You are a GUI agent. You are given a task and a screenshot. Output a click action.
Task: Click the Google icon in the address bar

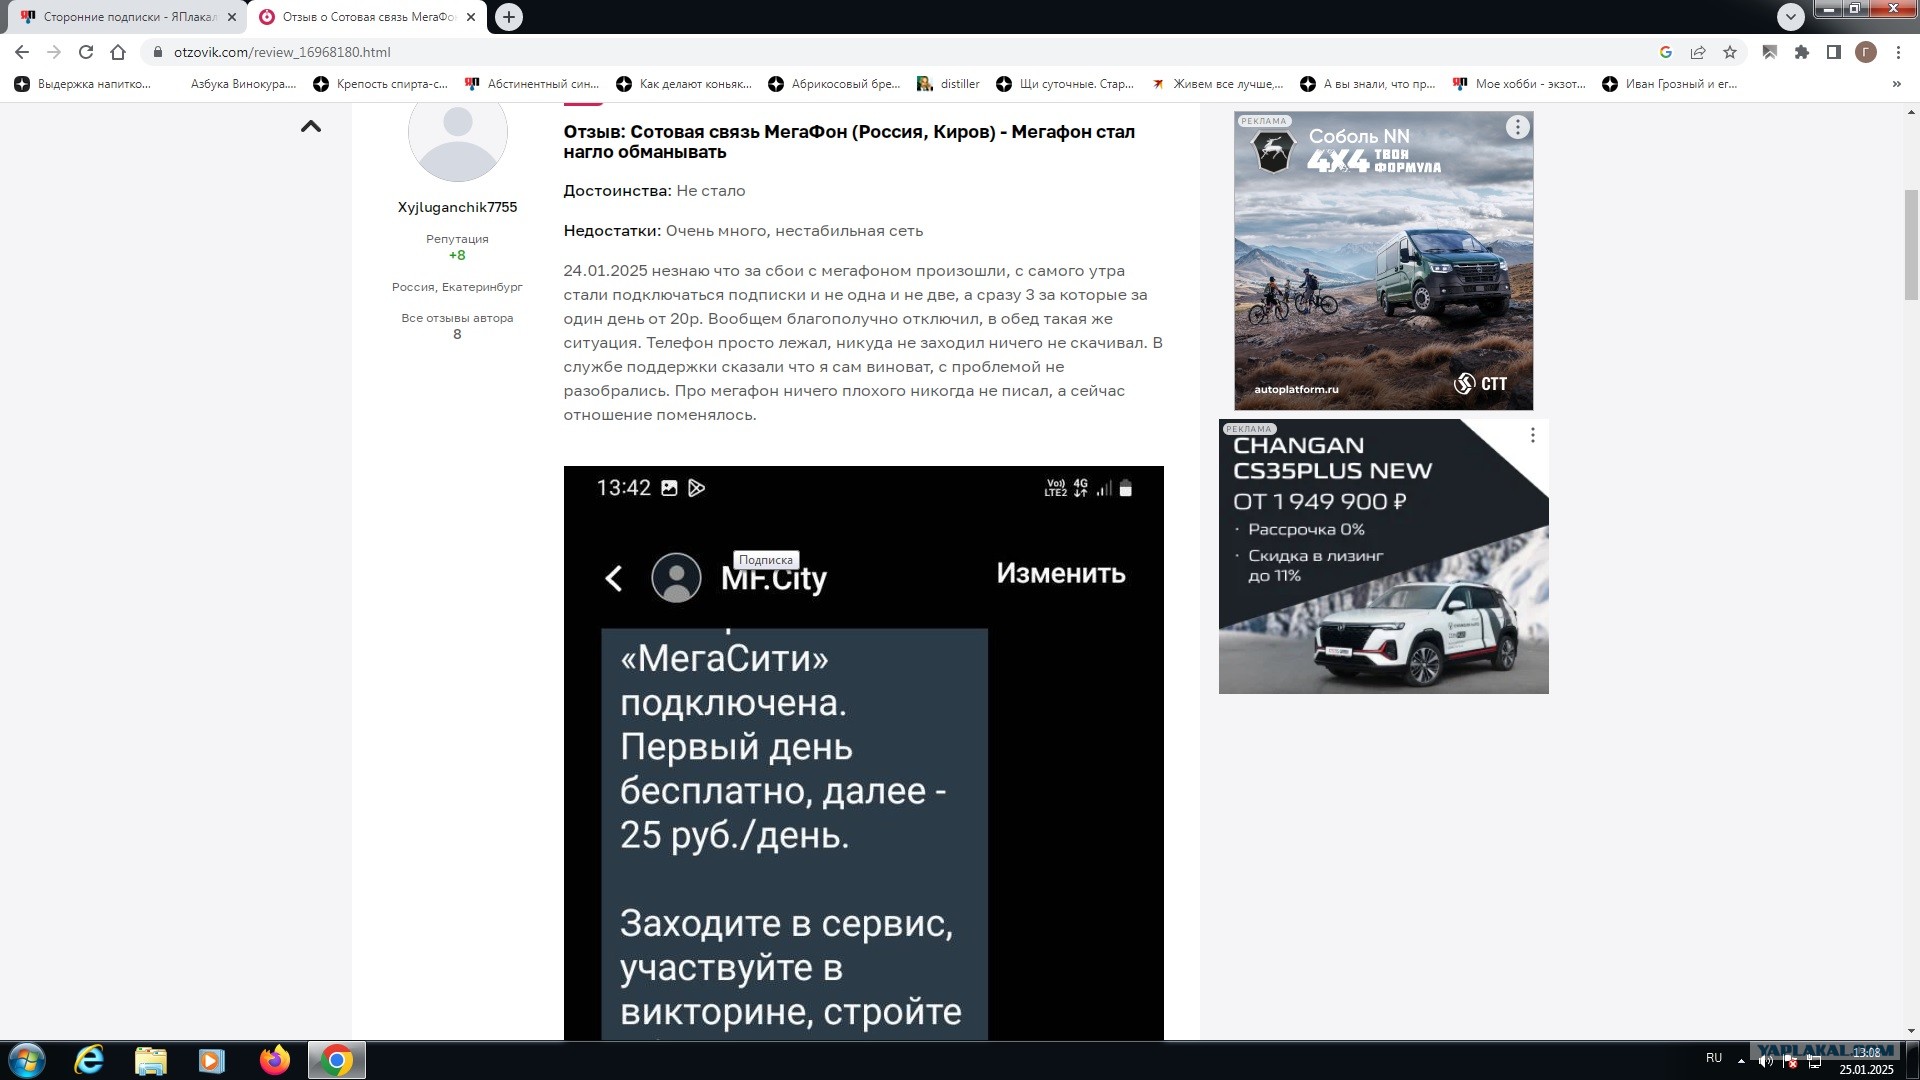pyautogui.click(x=1666, y=52)
